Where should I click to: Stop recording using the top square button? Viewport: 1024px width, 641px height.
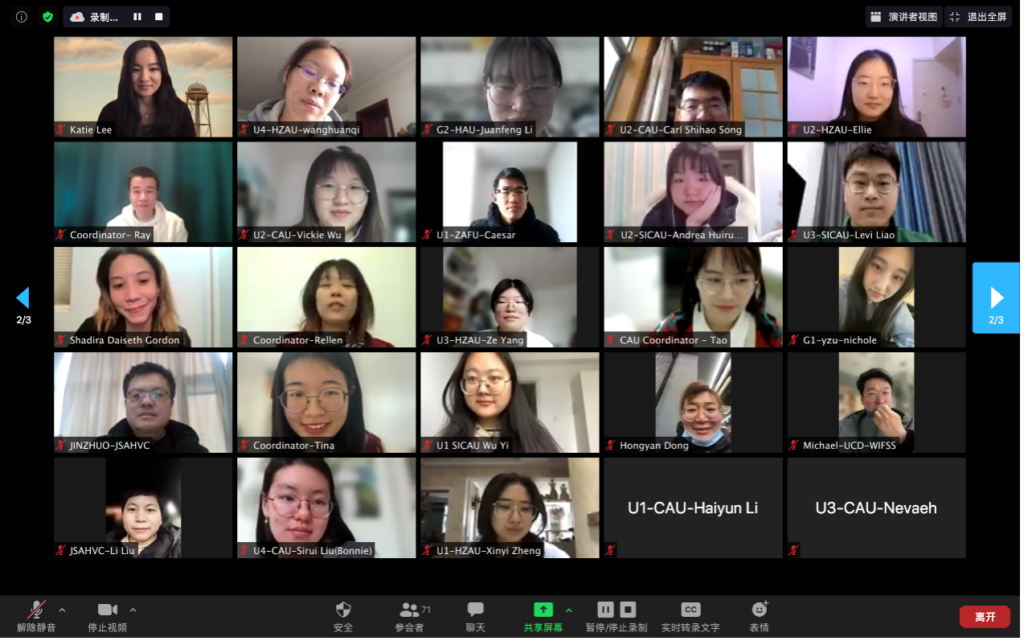(159, 17)
